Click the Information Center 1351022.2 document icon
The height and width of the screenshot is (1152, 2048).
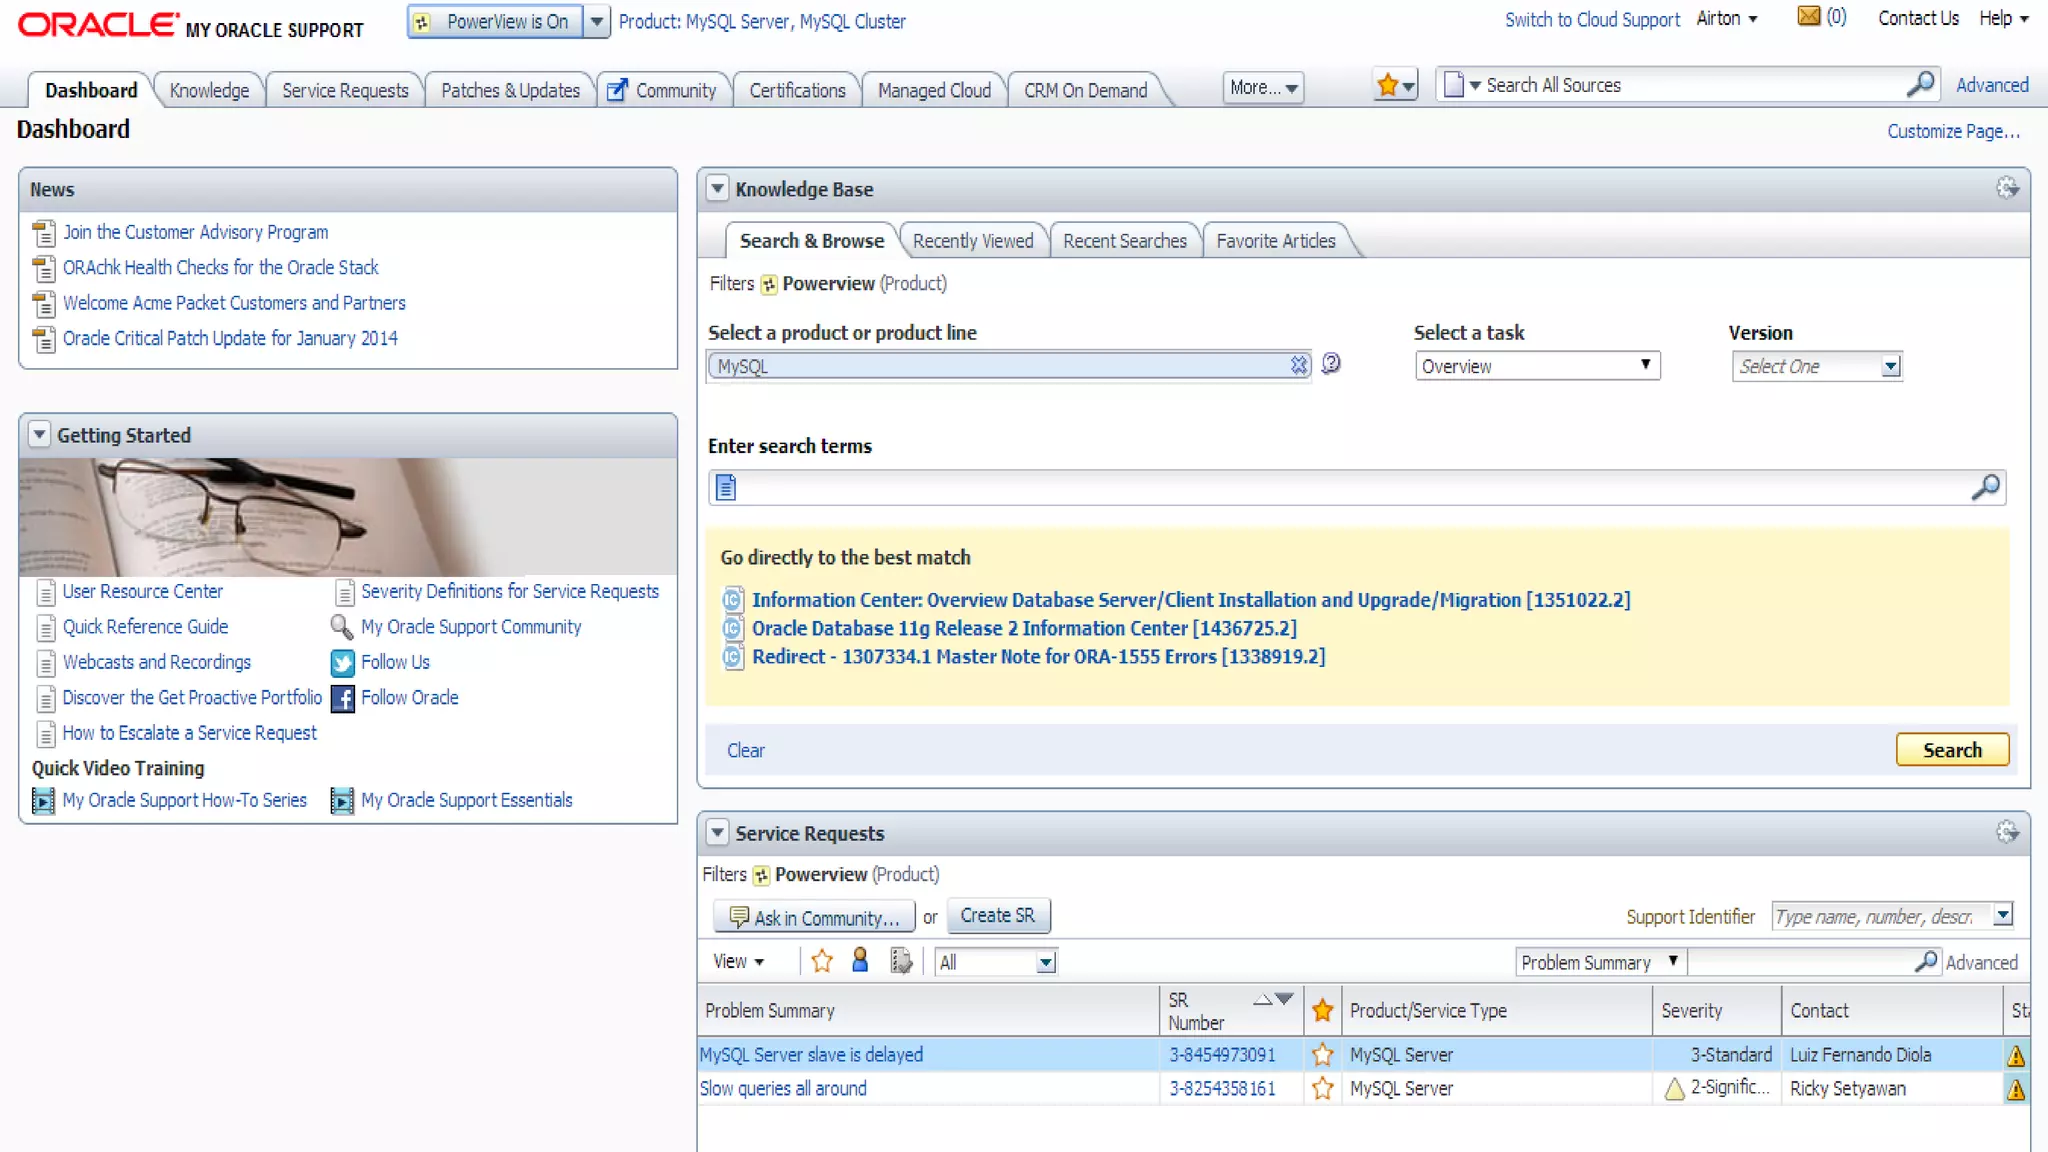(x=733, y=600)
